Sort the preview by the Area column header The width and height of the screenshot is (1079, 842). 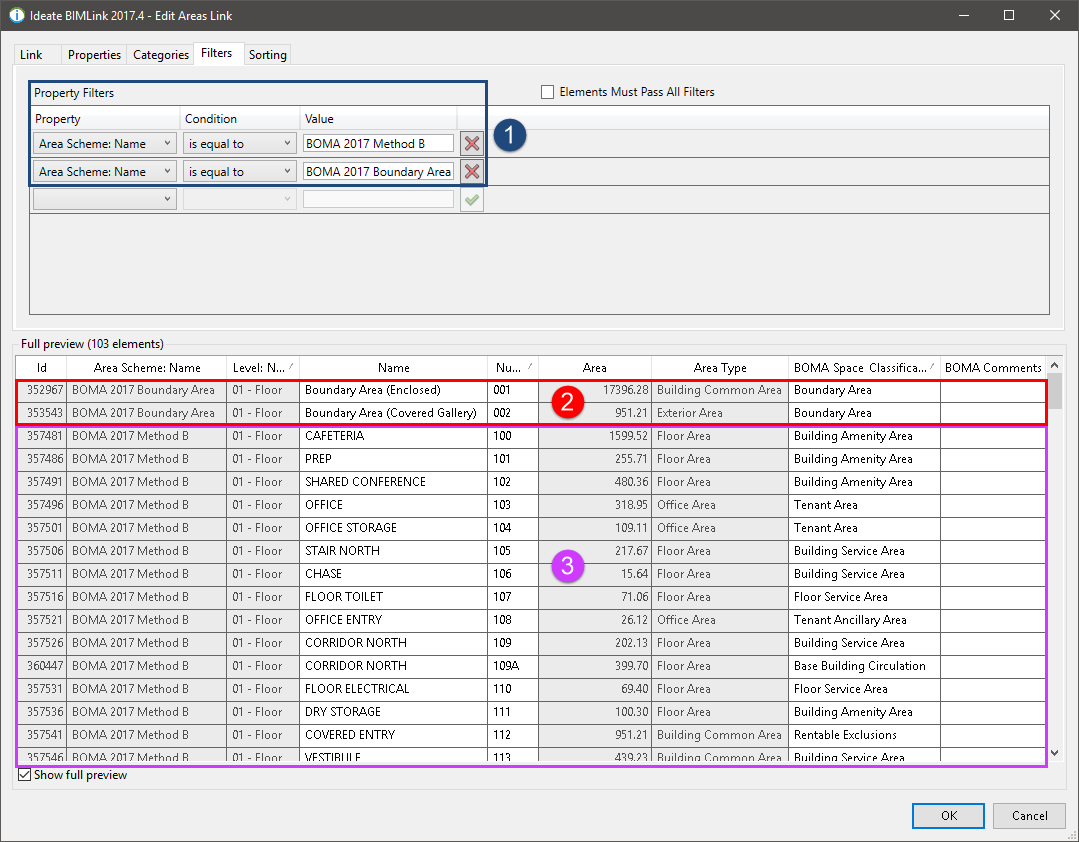pyautogui.click(x=594, y=367)
